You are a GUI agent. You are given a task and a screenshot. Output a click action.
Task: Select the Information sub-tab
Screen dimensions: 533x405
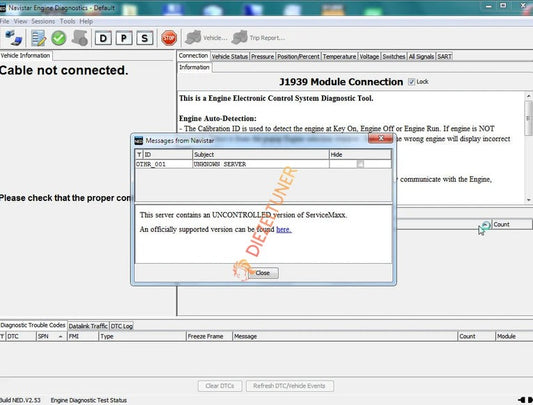click(194, 67)
